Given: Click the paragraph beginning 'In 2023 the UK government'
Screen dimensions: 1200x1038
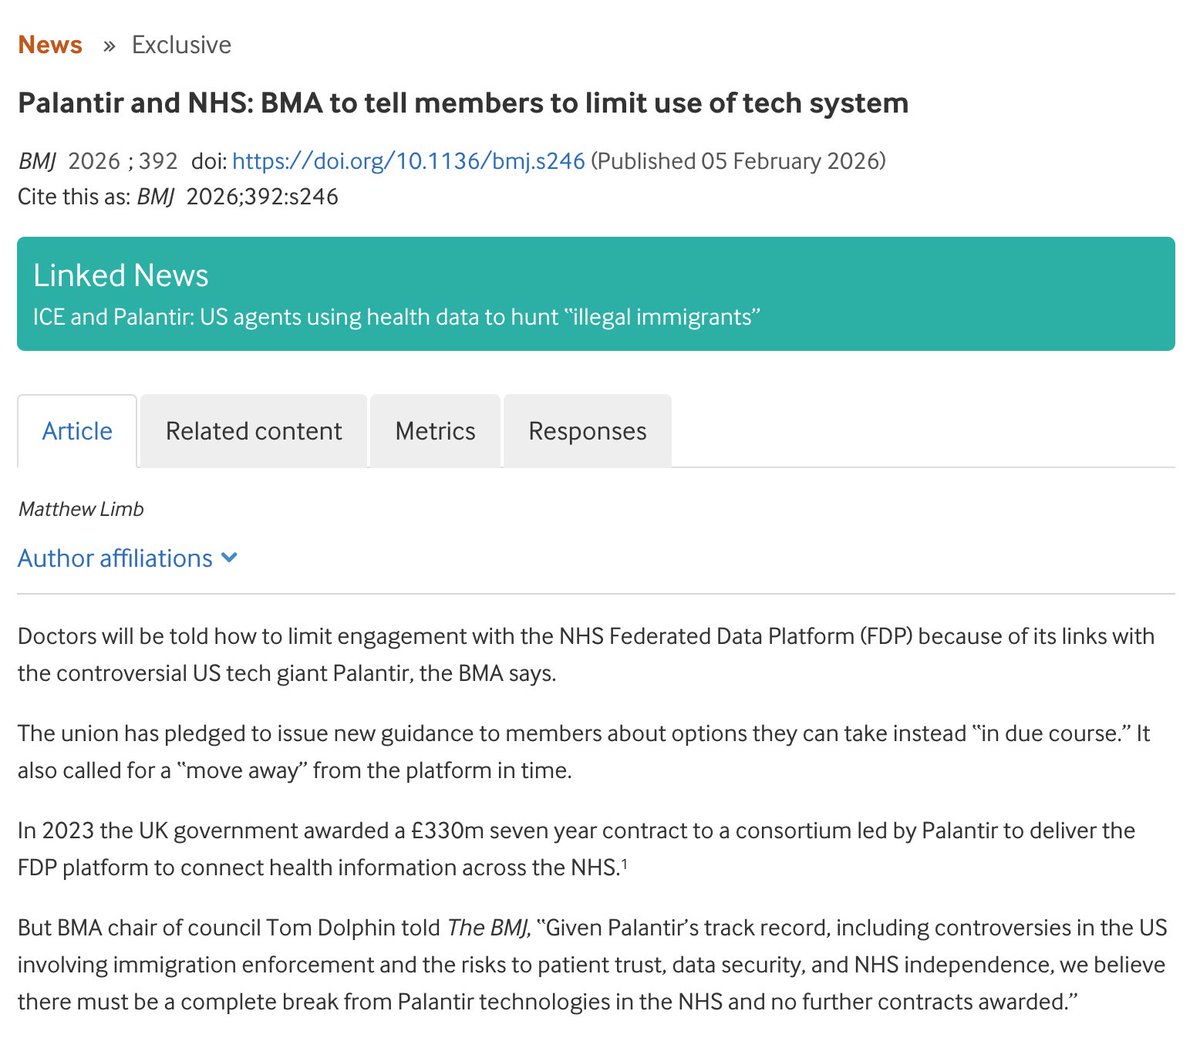Looking at the screenshot, I should [577, 849].
